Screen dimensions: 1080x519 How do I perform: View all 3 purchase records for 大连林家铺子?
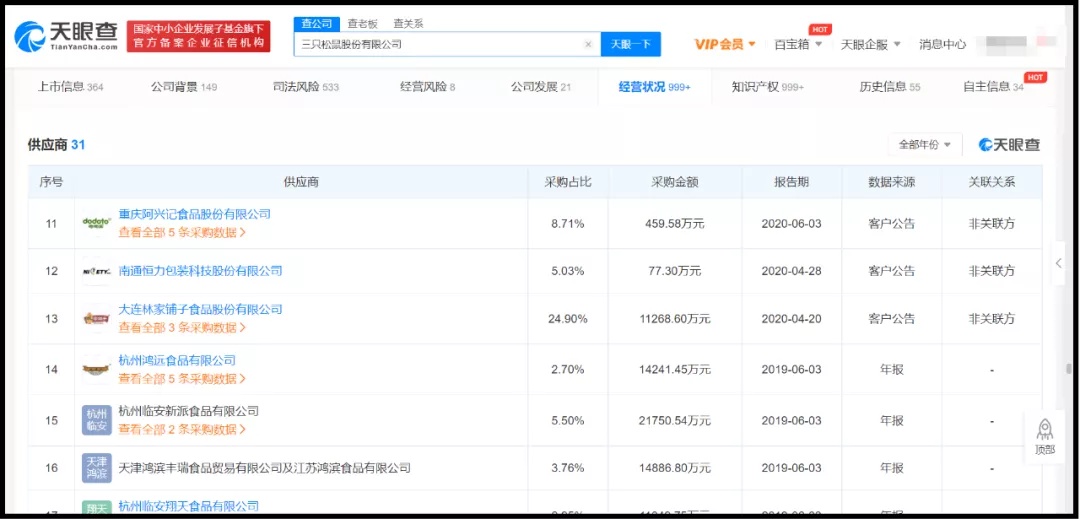click(x=182, y=328)
